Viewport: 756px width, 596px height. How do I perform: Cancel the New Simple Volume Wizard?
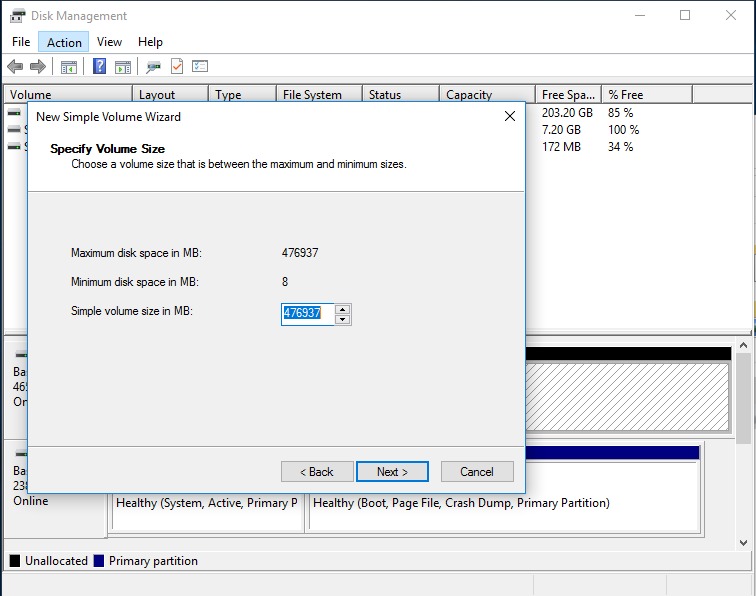coord(476,472)
